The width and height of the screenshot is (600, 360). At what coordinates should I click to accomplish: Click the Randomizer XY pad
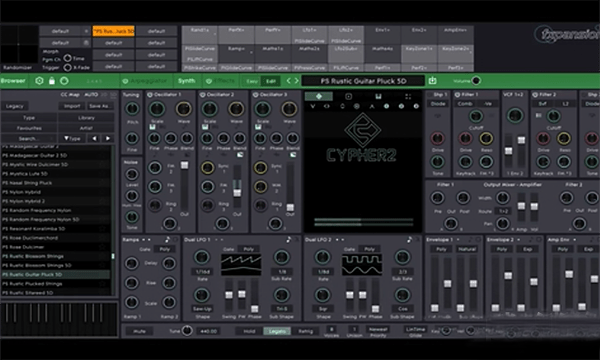(x=19, y=44)
